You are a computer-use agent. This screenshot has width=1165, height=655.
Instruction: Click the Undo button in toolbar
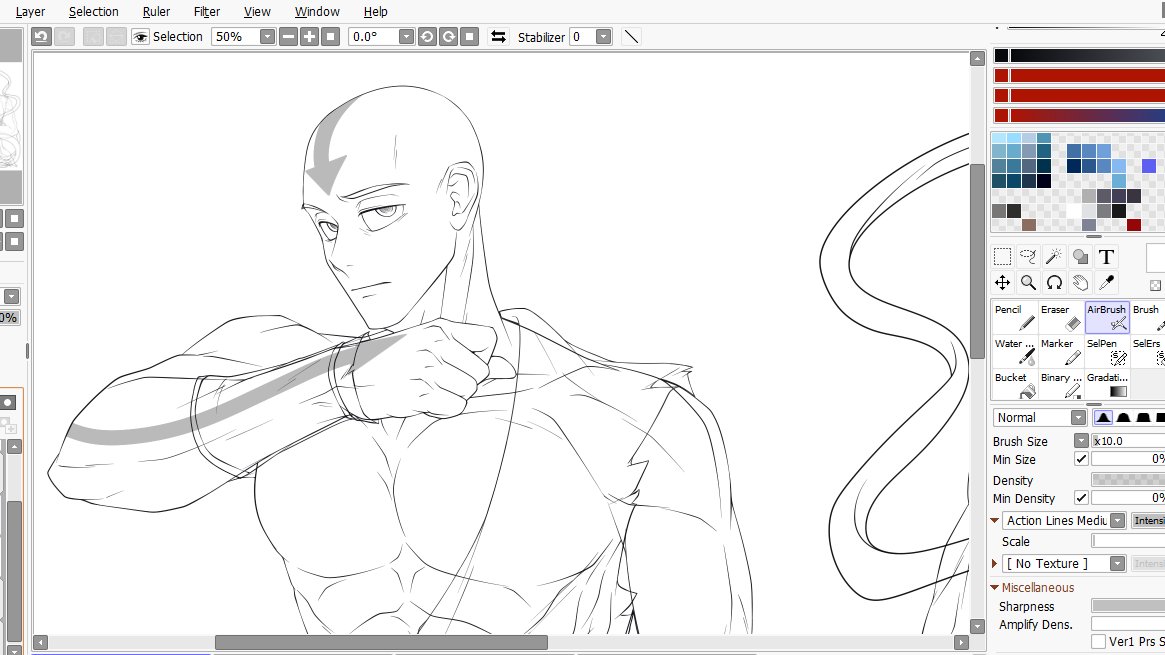pyautogui.click(x=42, y=36)
